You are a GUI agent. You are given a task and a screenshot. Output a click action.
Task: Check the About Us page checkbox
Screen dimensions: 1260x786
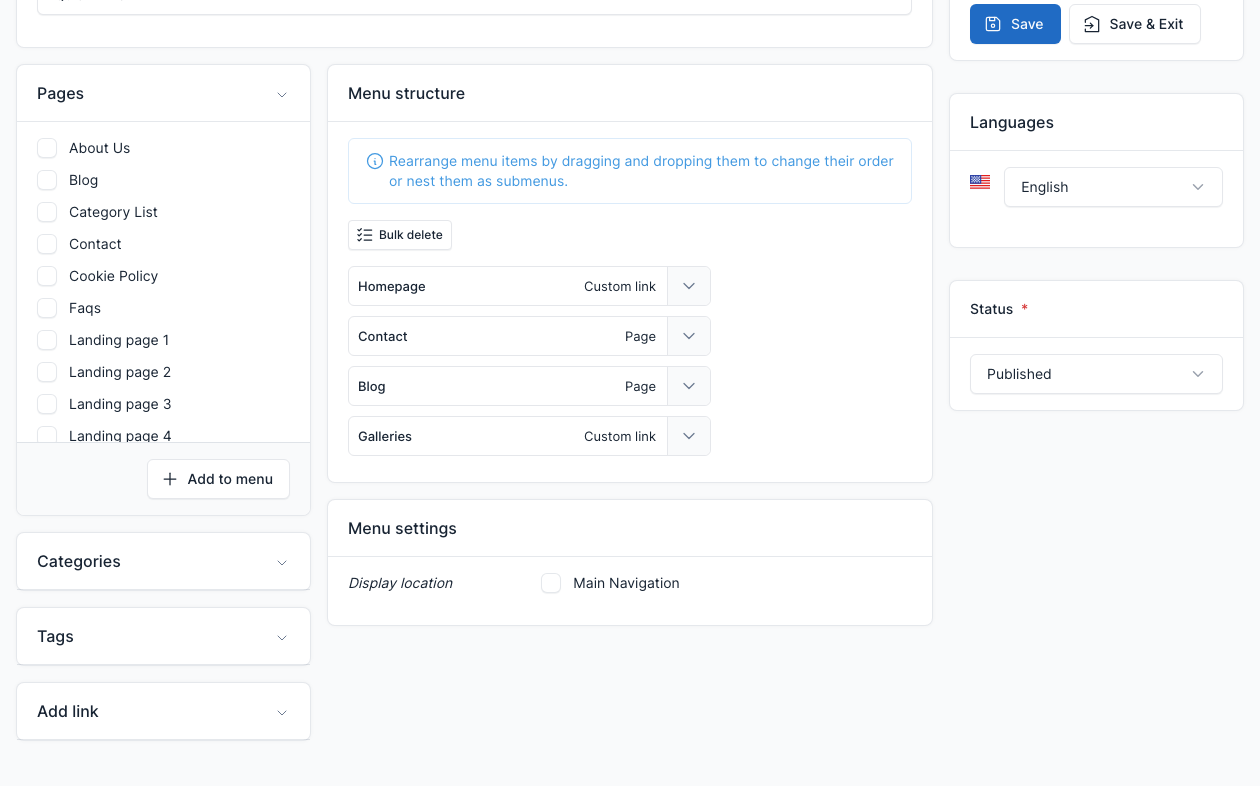[47, 148]
